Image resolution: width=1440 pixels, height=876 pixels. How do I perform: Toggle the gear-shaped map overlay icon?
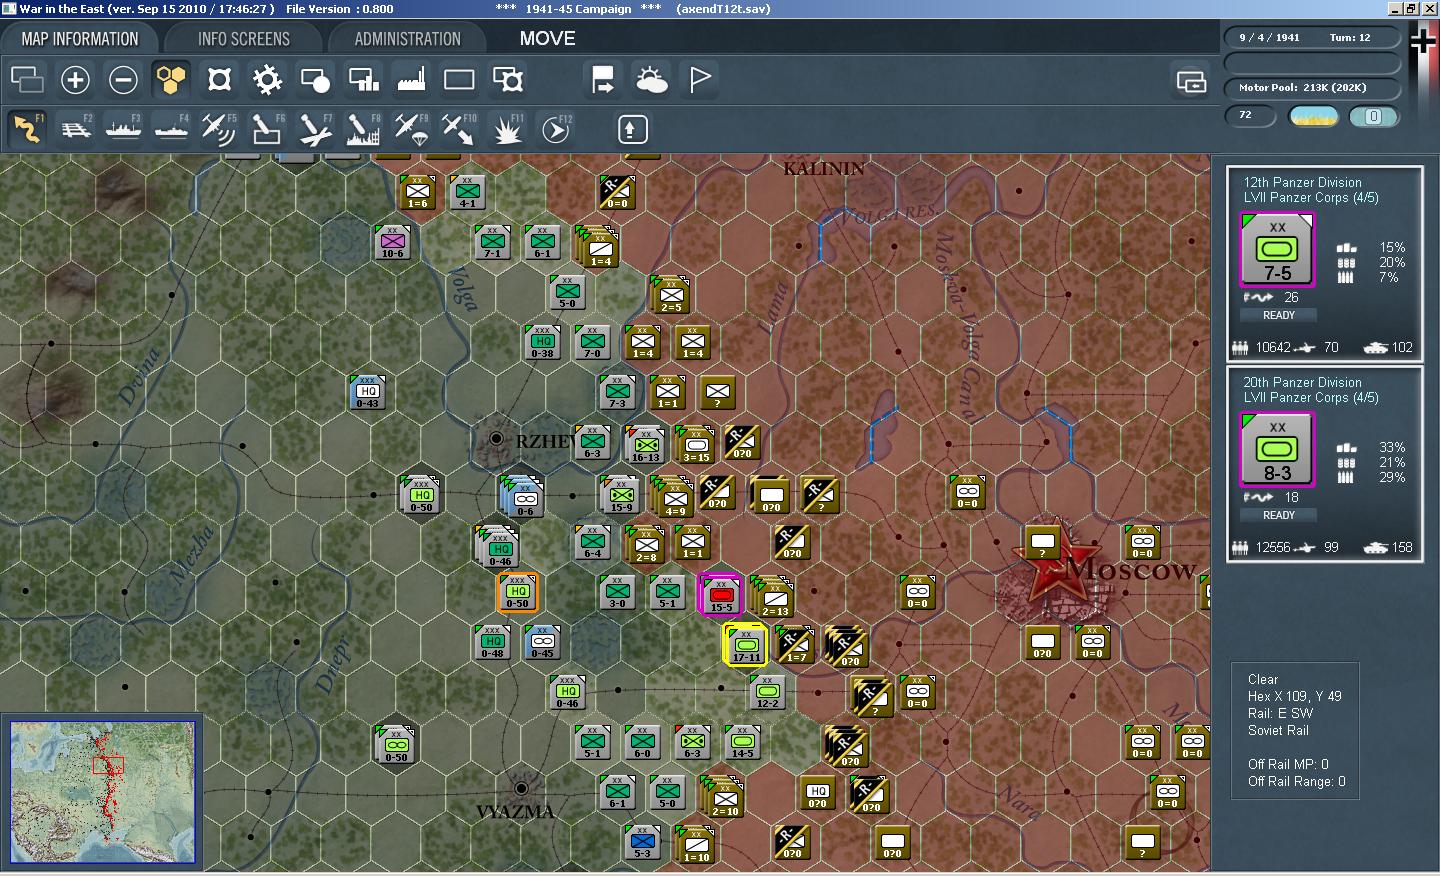267,80
